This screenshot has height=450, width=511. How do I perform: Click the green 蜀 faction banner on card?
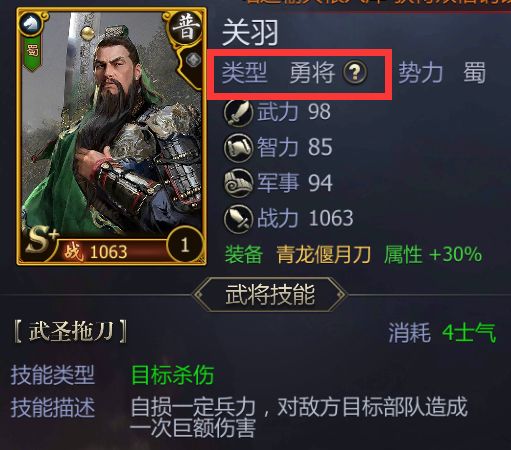32,53
